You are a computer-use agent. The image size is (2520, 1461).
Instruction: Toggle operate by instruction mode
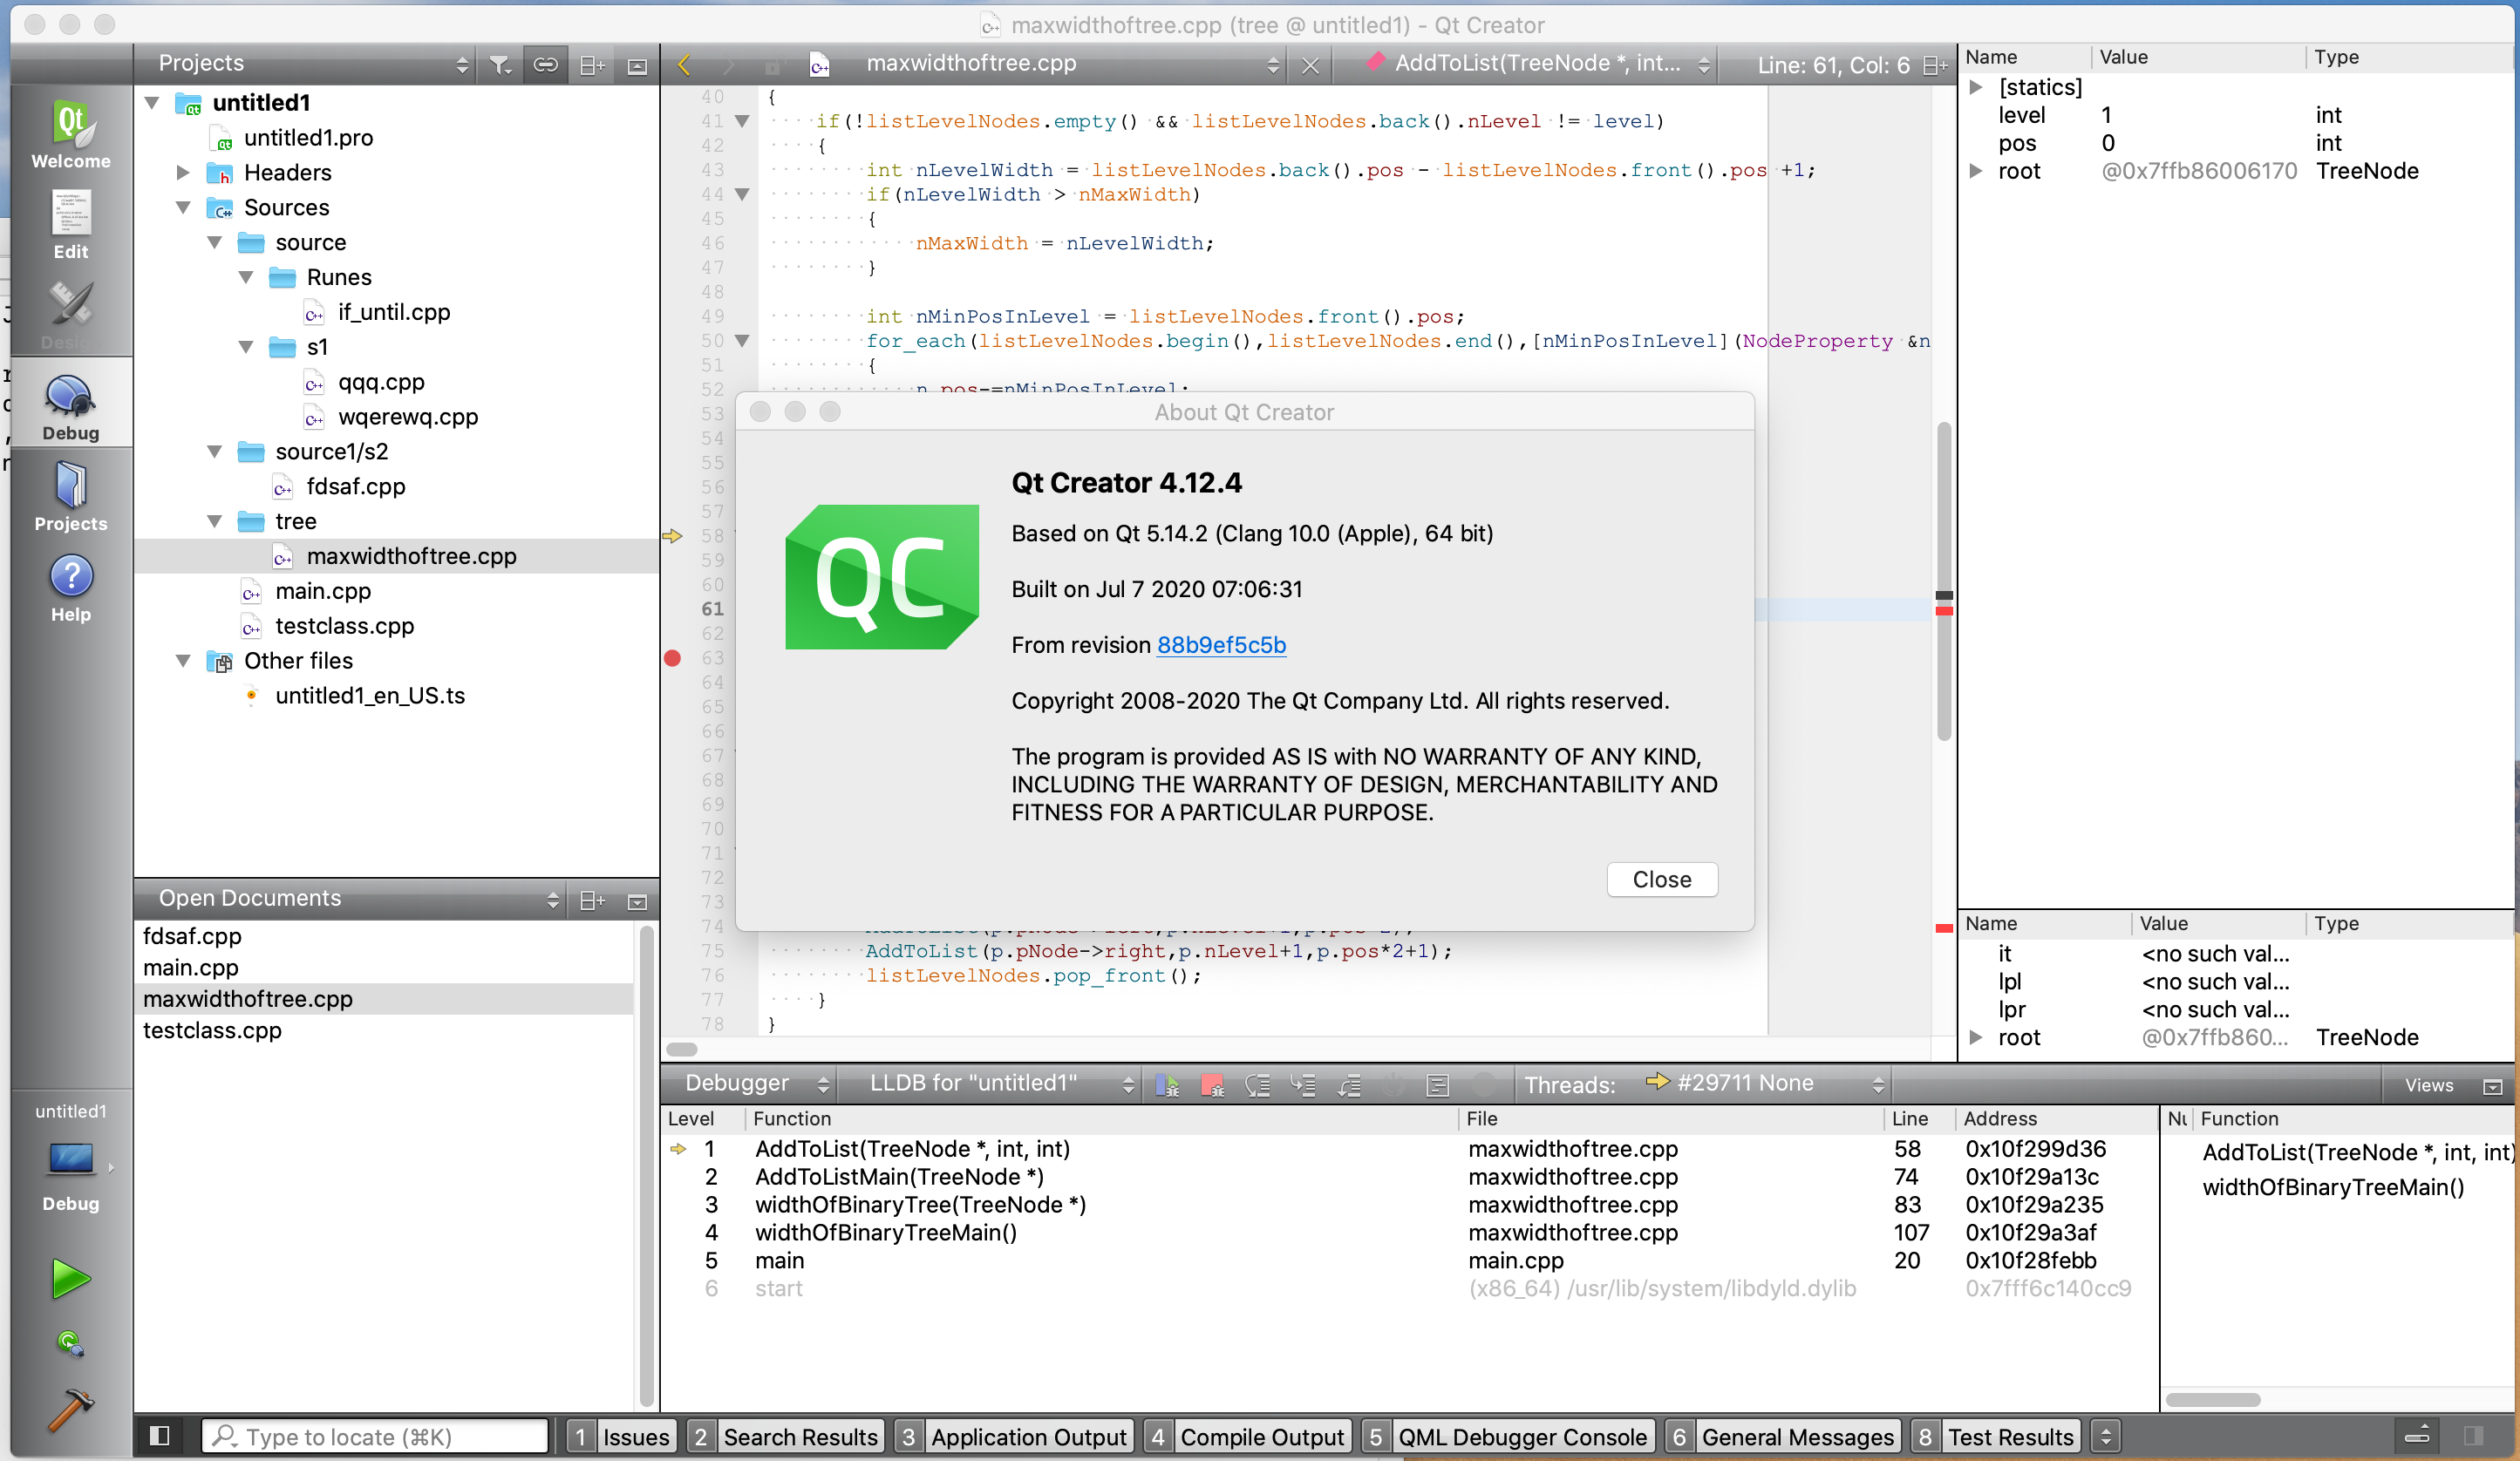[1438, 1084]
